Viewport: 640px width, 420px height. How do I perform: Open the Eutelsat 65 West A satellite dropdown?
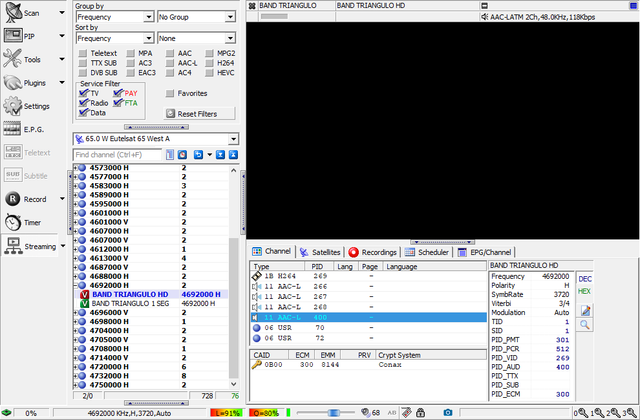click(x=233, y=139)
